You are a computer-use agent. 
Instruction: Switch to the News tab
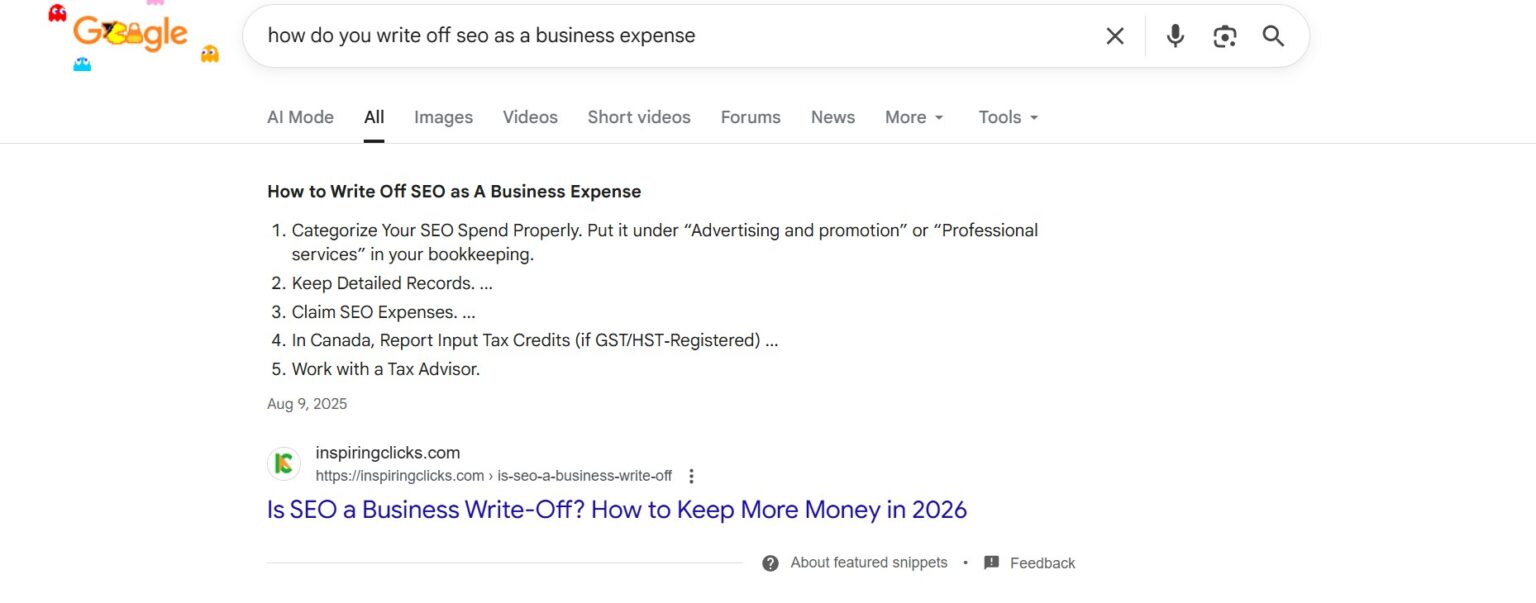pyautogui.click(x=832, y=117)
